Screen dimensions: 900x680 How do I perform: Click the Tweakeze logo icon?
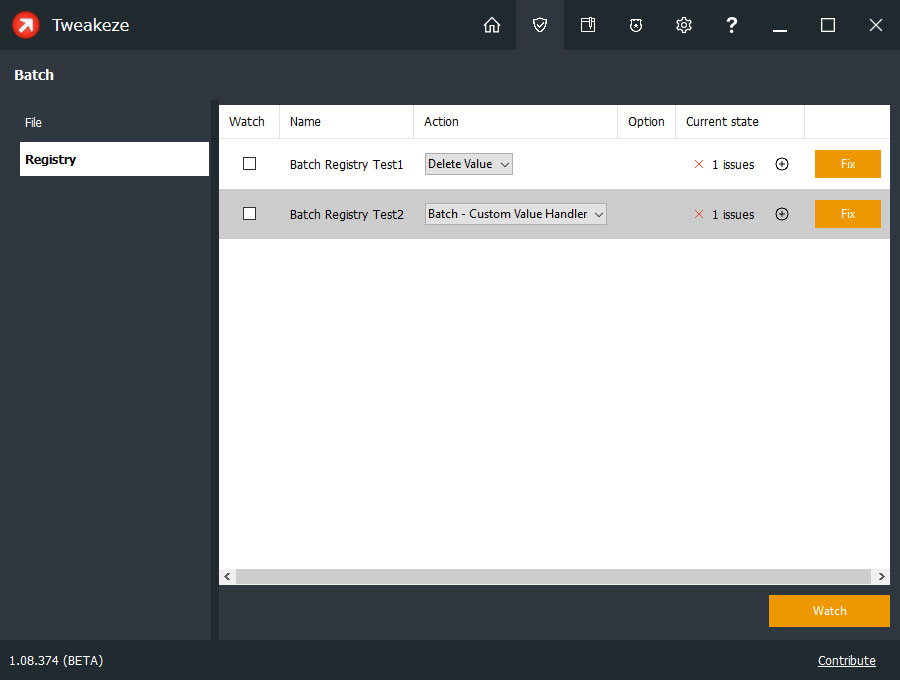click(25, 25)
